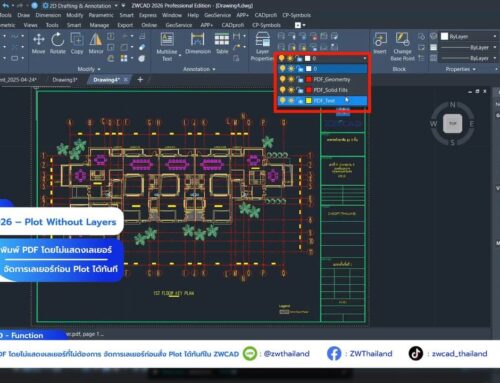
Task: Expand the Properties panel
Action: tap(461, 69)
